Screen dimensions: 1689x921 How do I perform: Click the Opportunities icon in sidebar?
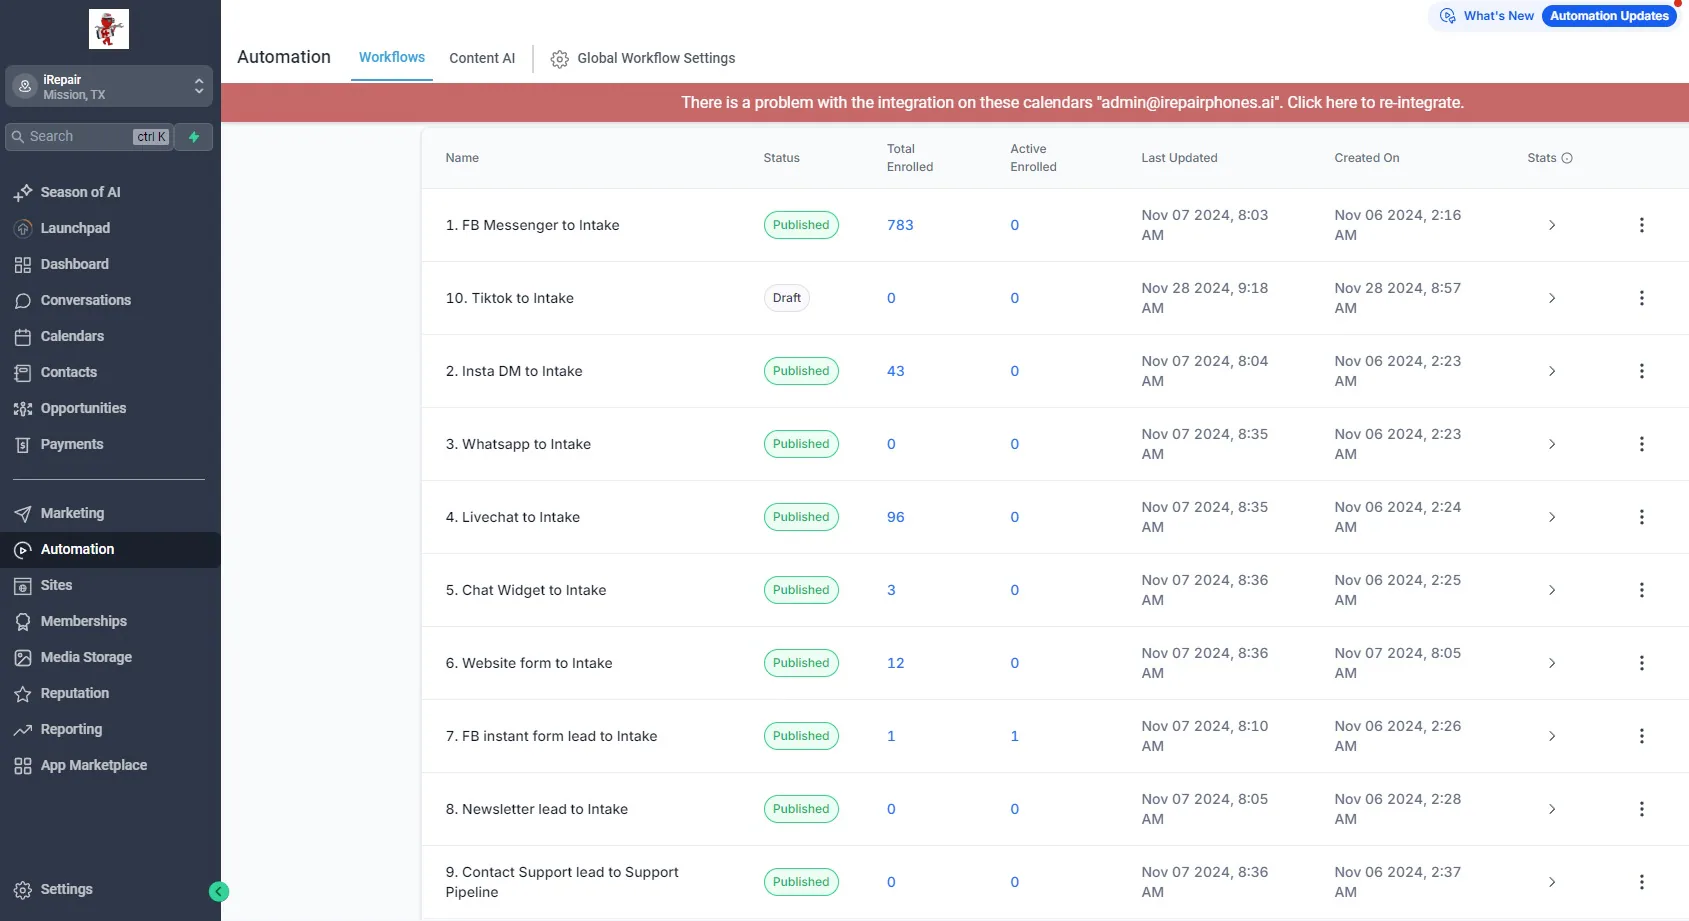[x=23, y=408]
